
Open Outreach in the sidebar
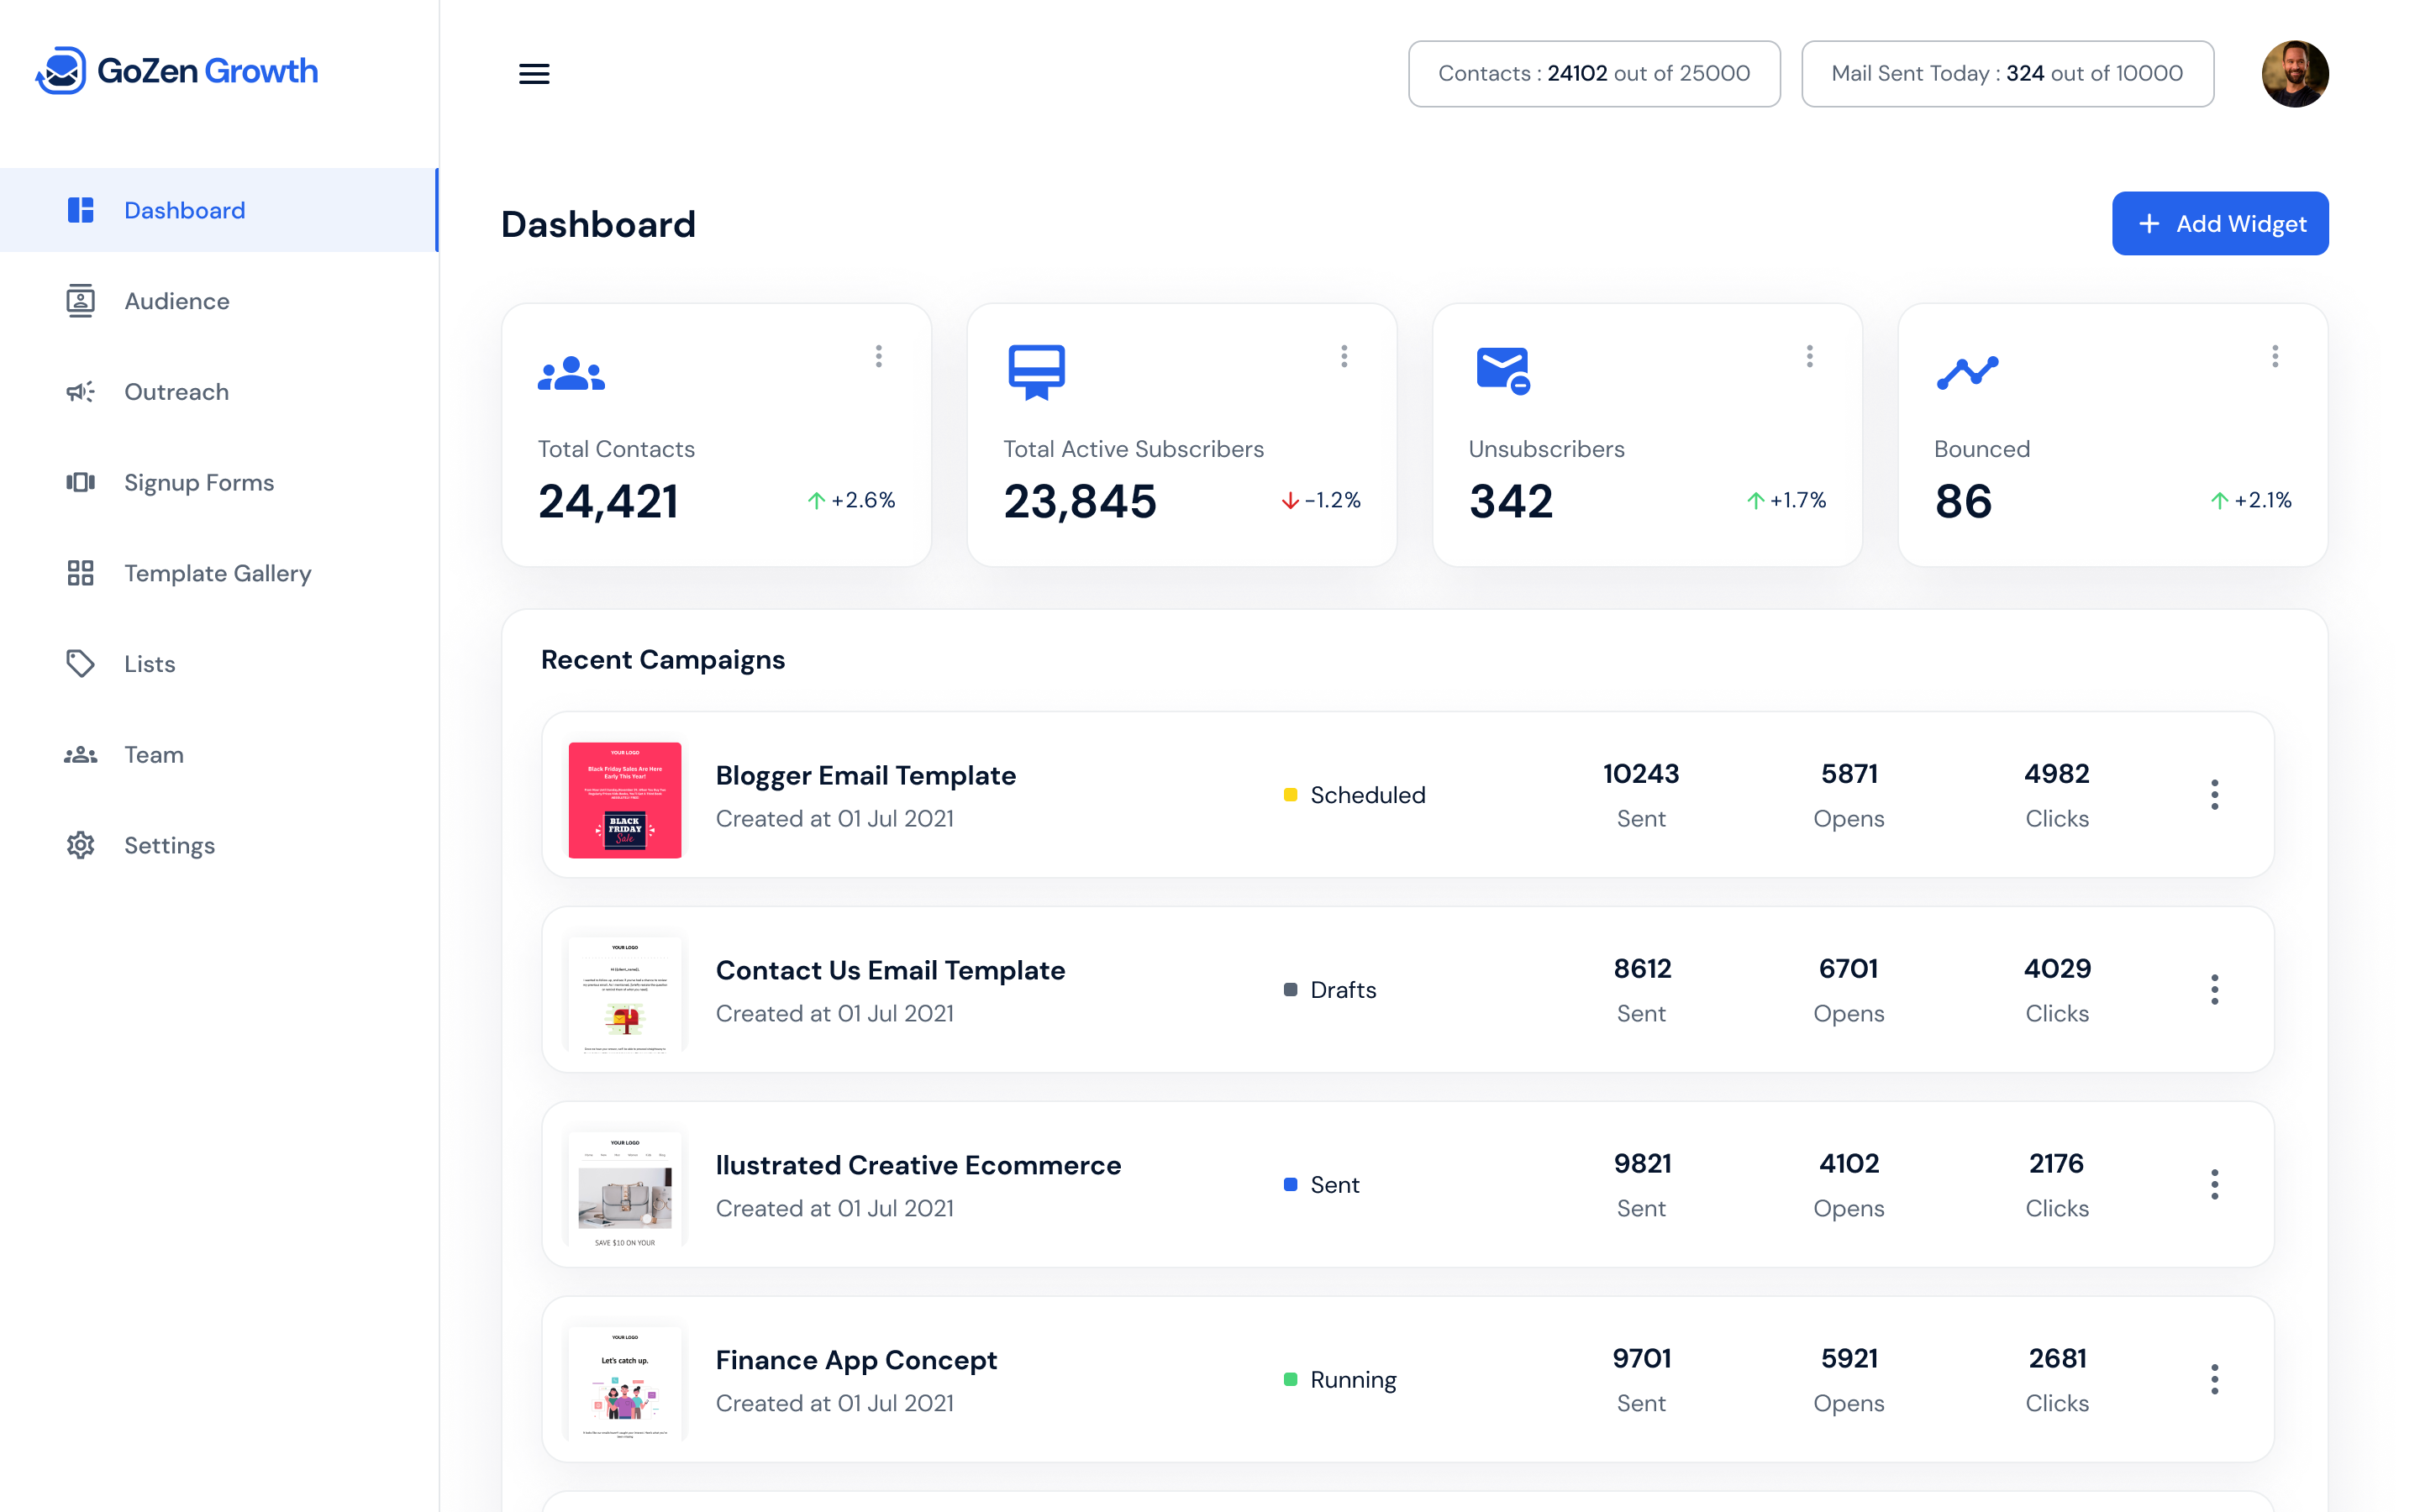click(219, 392)
